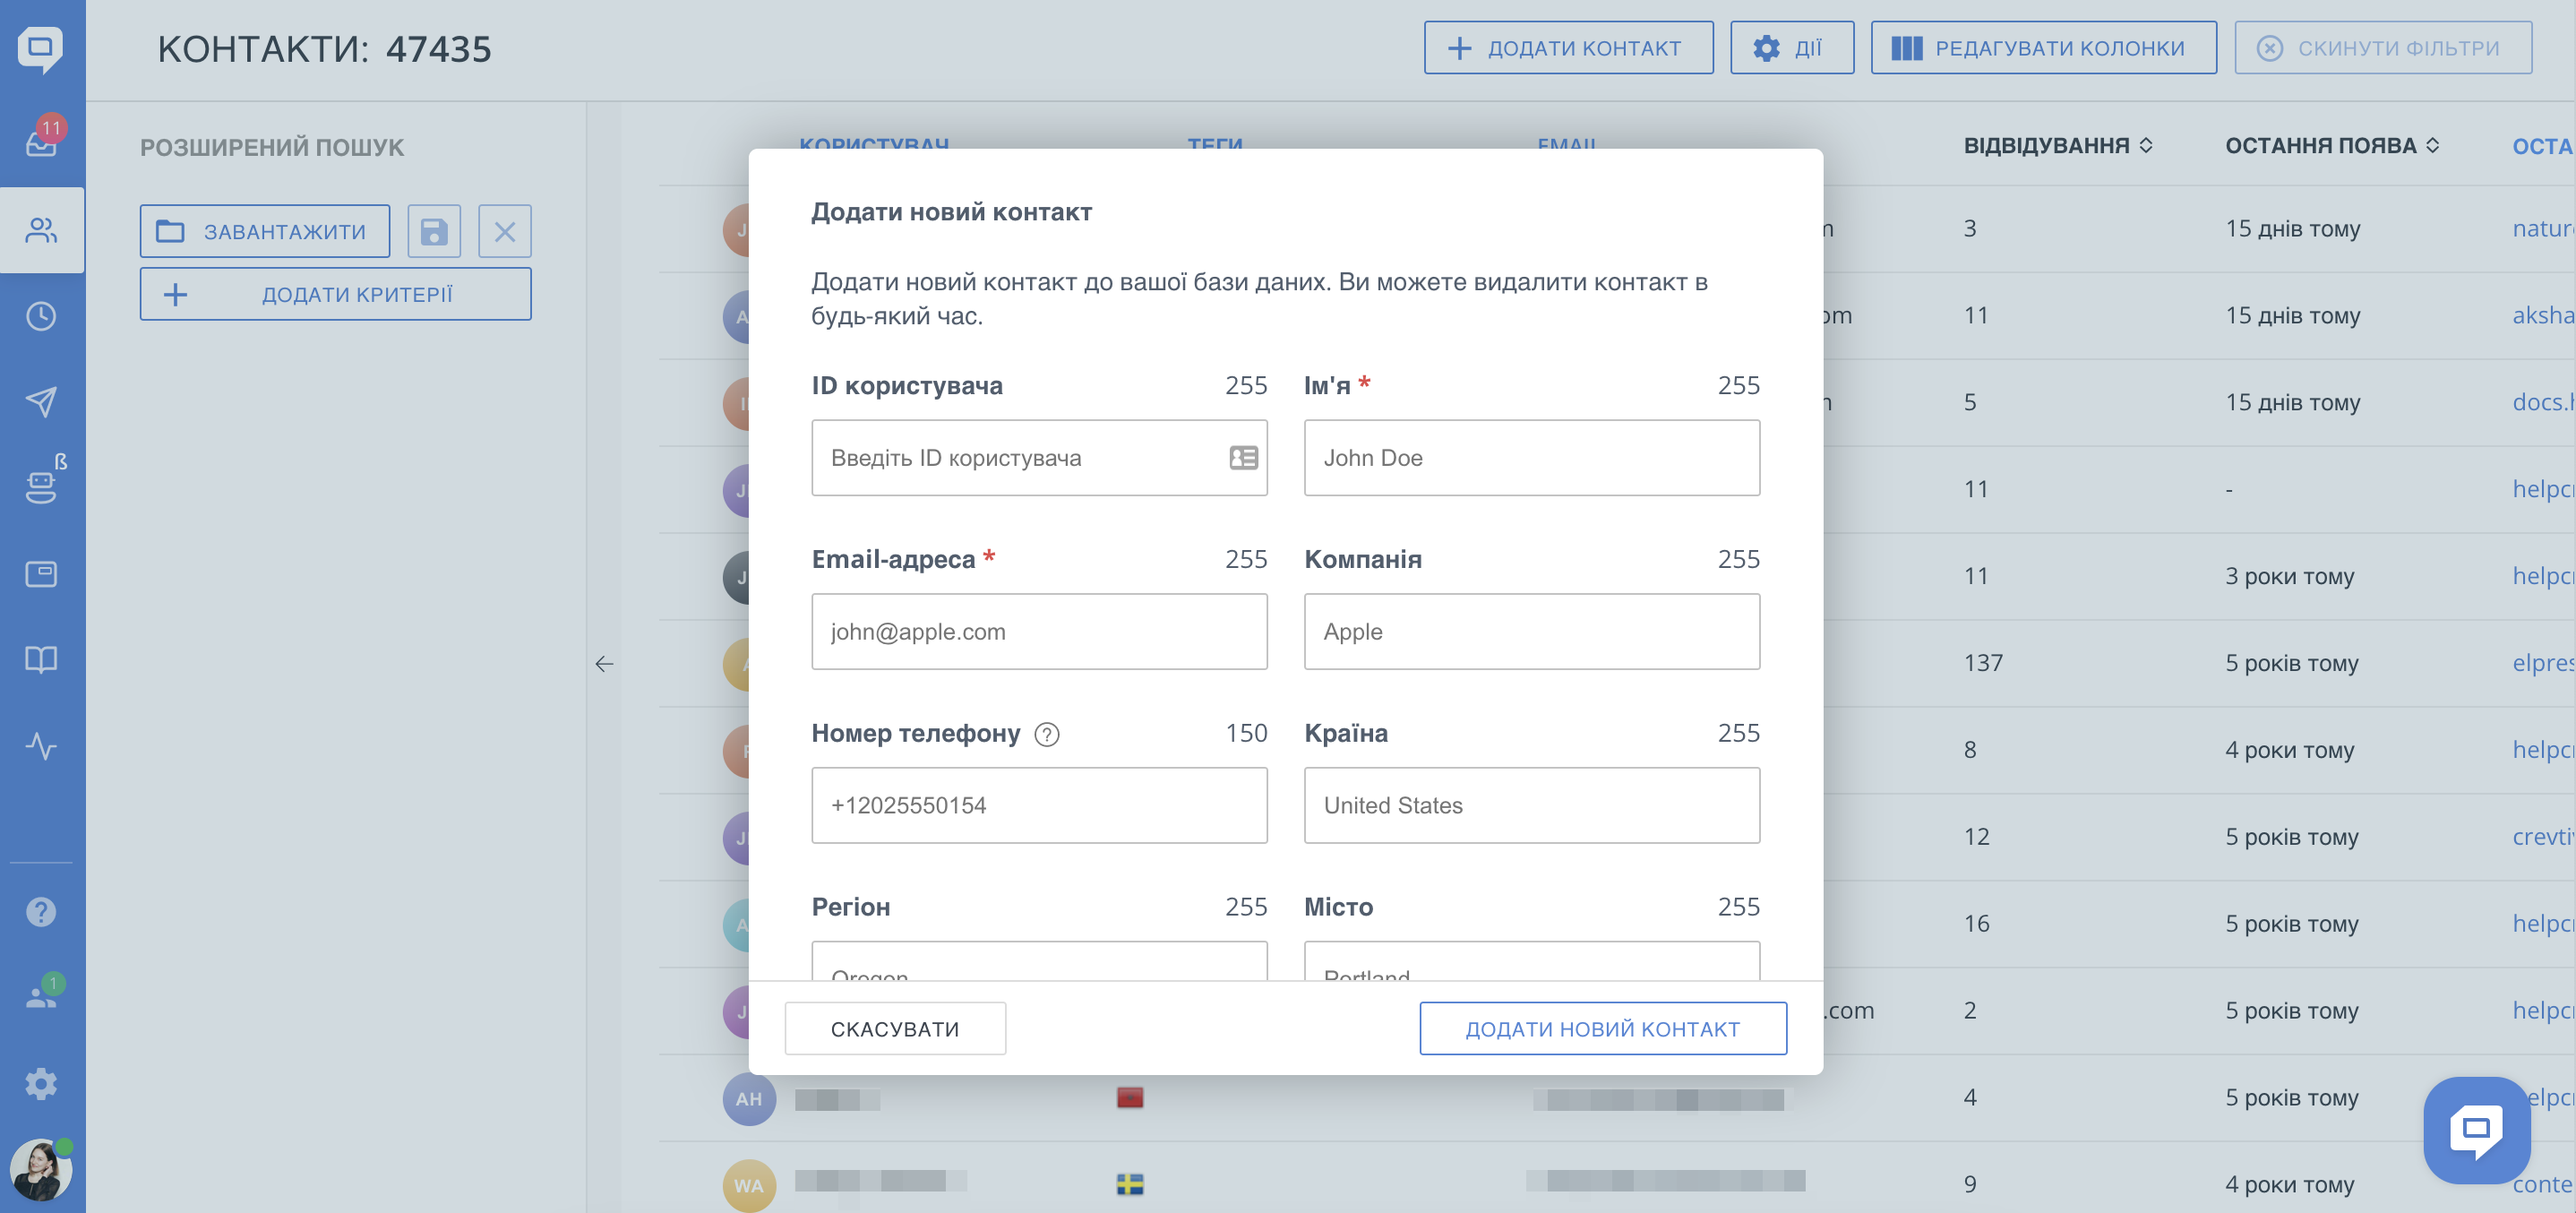The height and width of the screenshot is (1213, 2576).
Task: Open campaigns paper plane icon
Action: coord(42,402)
